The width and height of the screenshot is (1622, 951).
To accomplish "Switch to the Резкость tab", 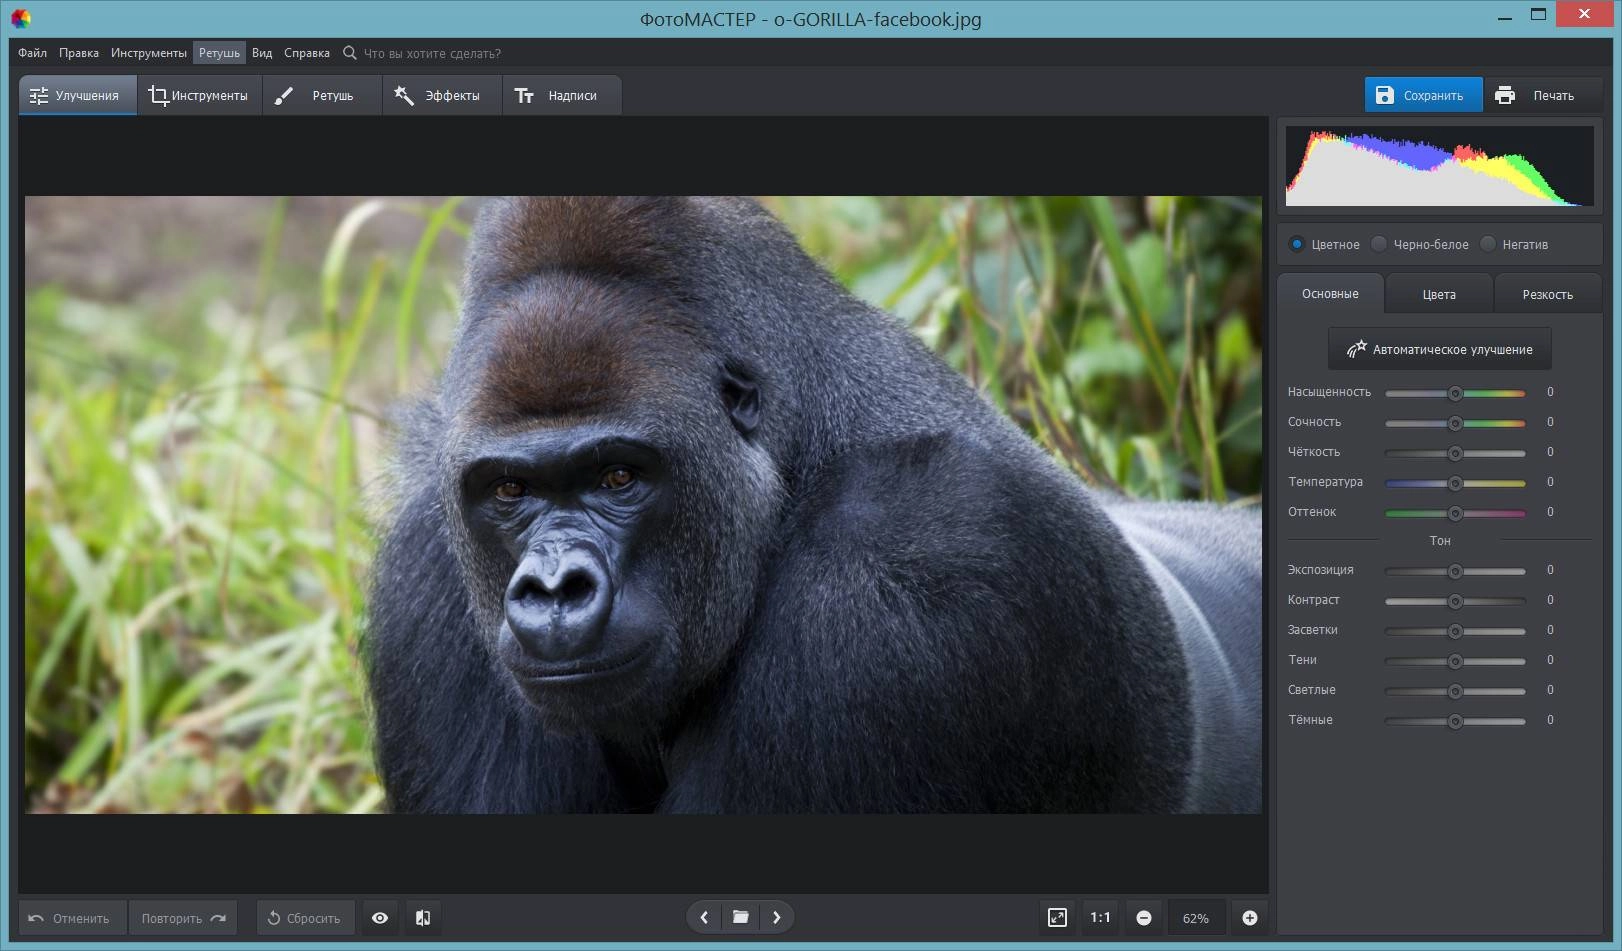I will pyautogui.click(x=1547, y=294).
